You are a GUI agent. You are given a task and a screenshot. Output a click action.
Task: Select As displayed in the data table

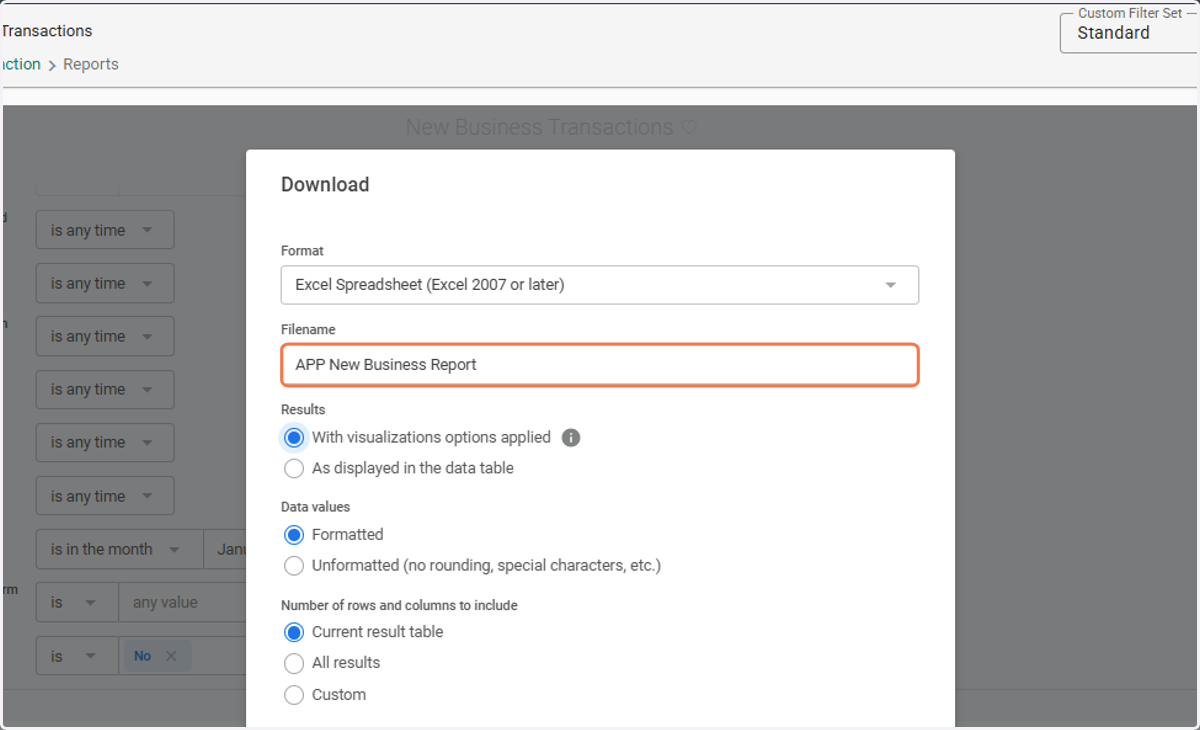tap(294, 468)
